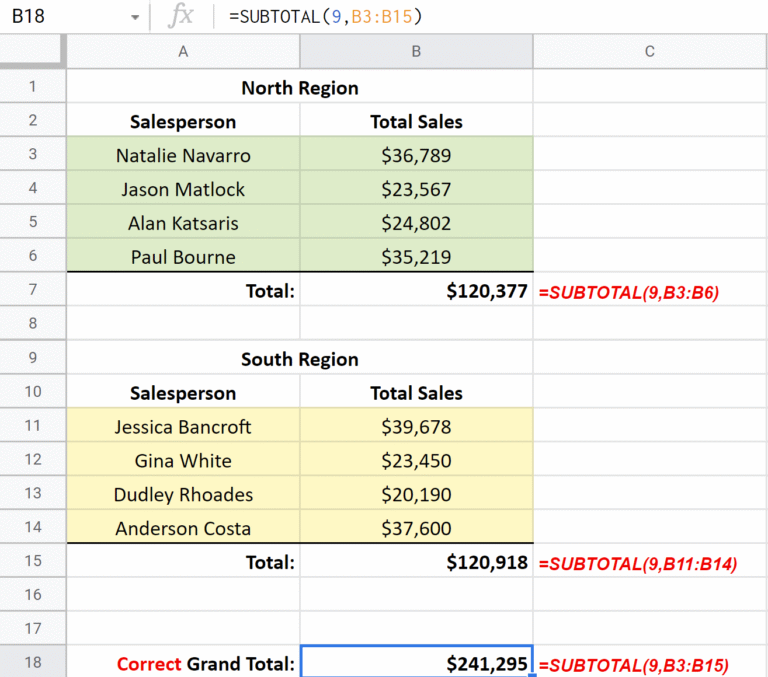Select the $120,377 total cell
This screenshot has height=677, width=768.
(x=416, y=289)
